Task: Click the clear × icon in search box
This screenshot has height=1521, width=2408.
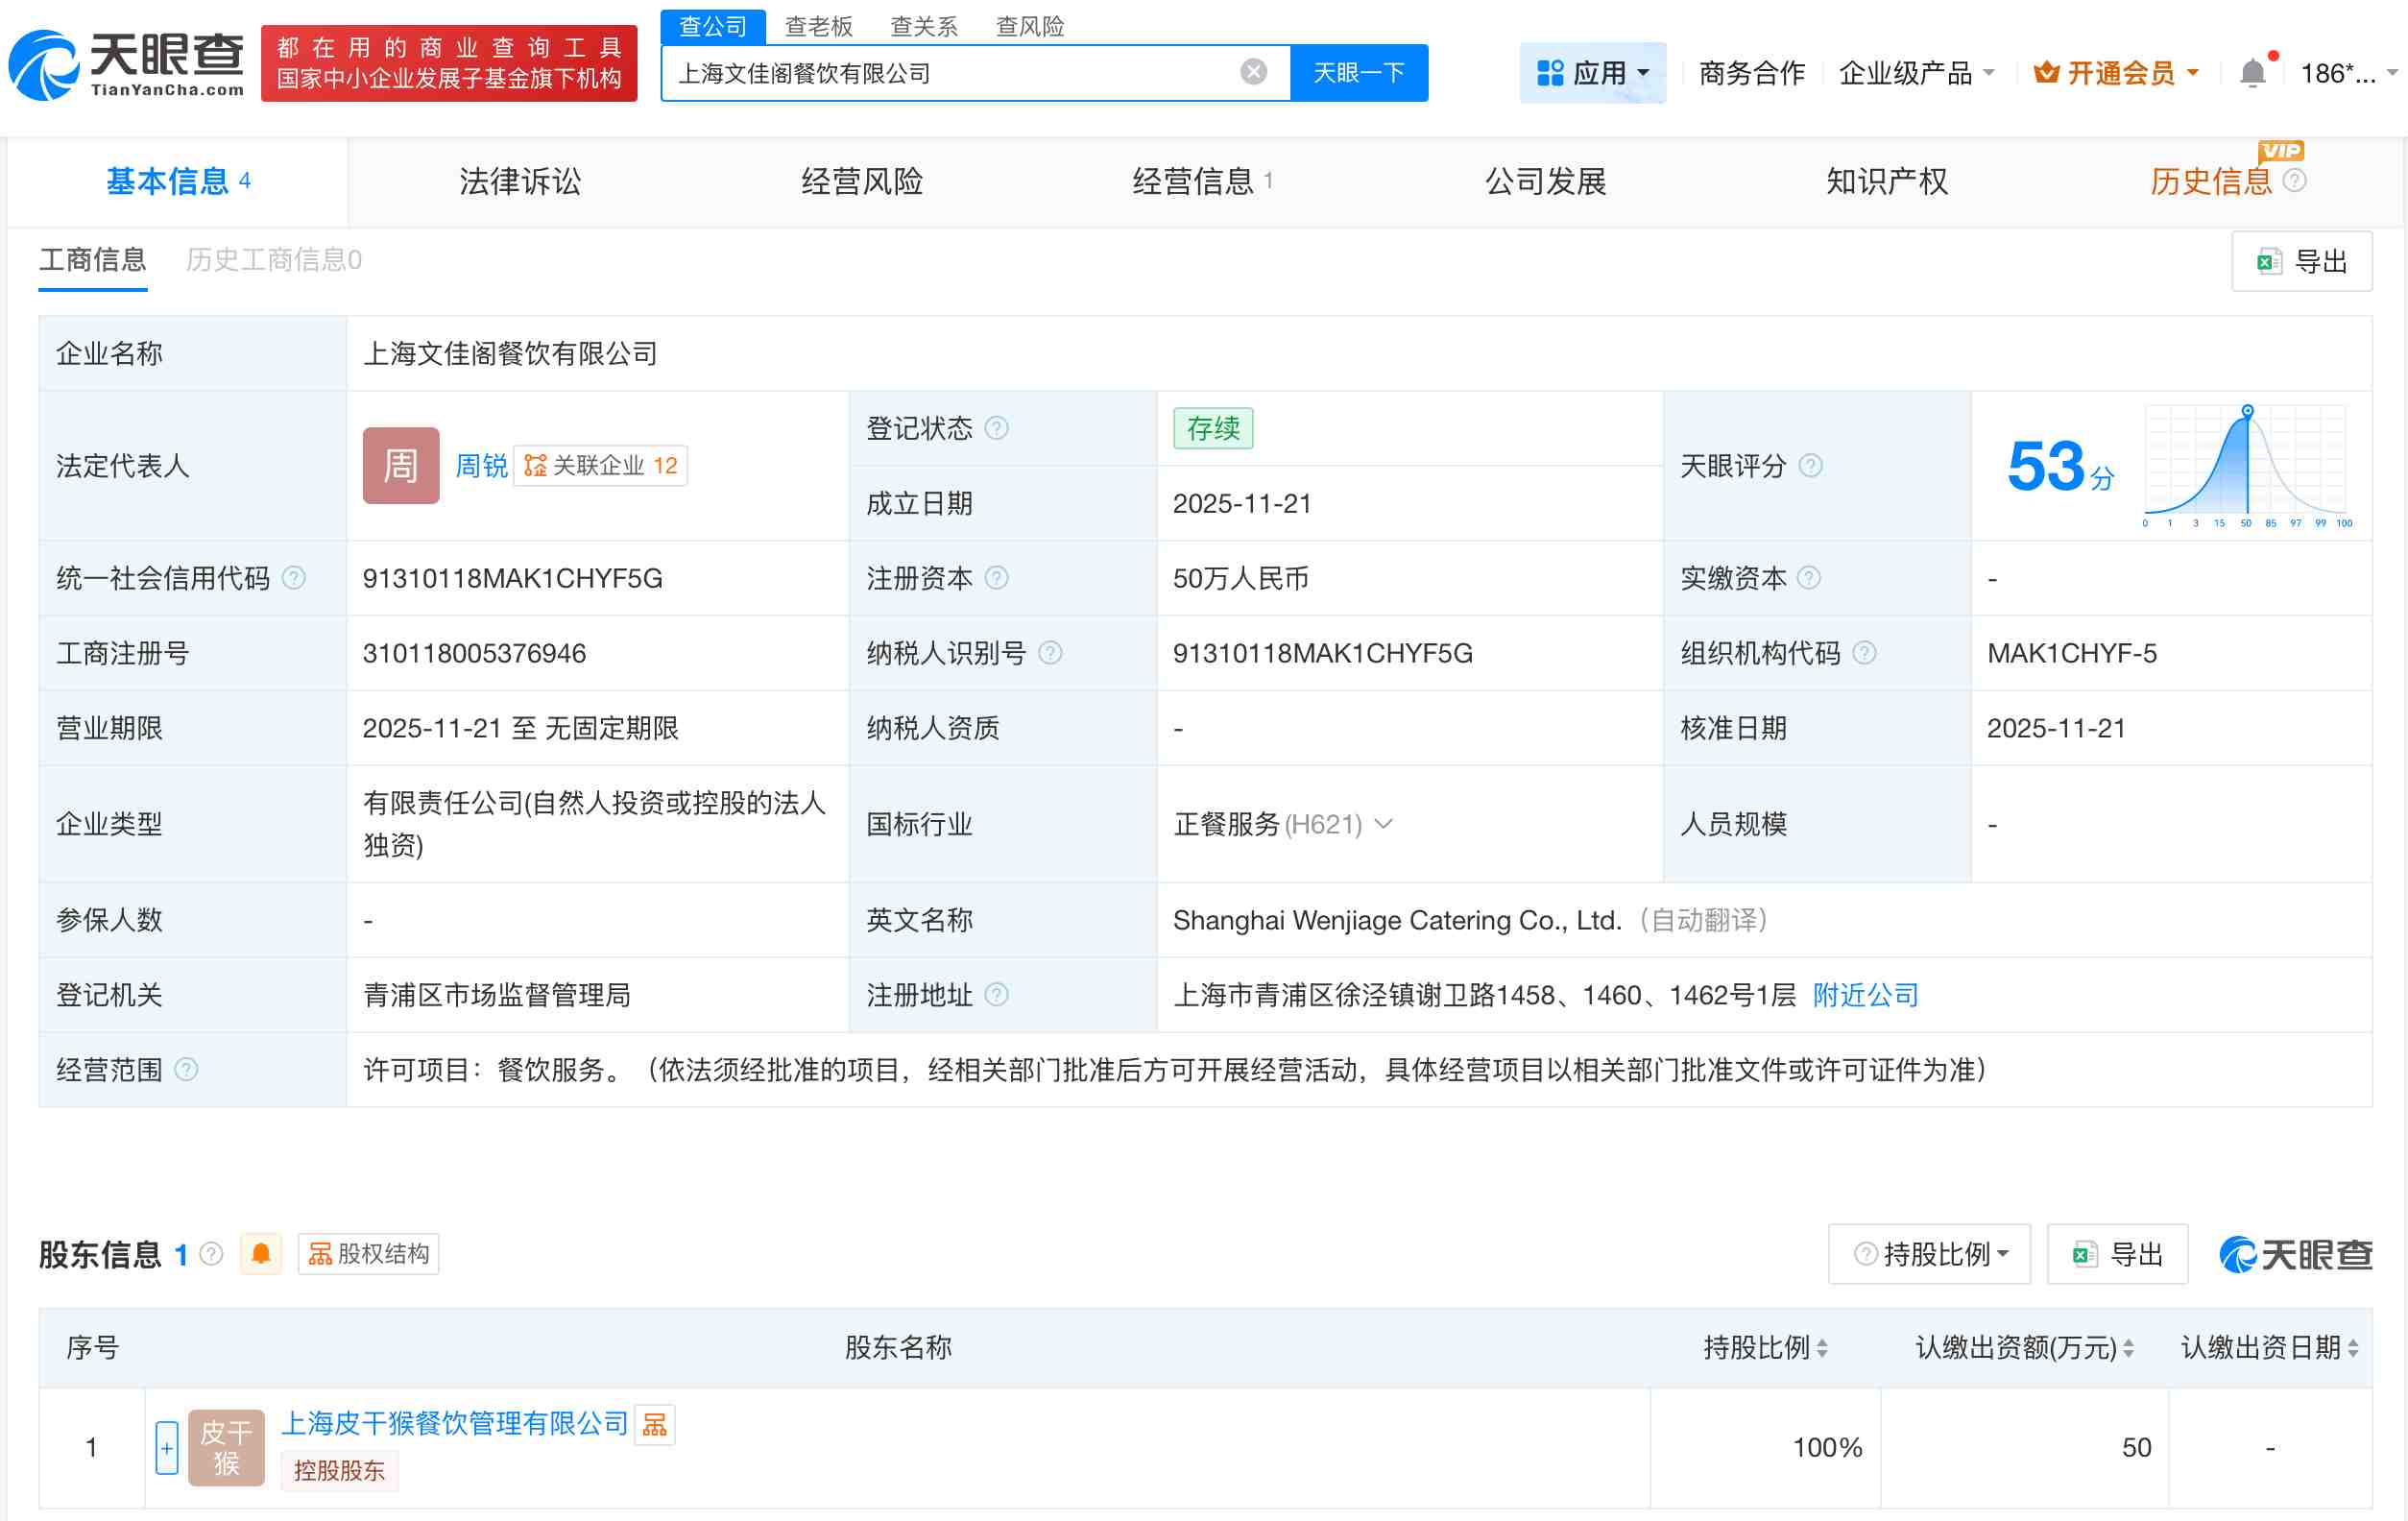Action: pos(1251,70)
